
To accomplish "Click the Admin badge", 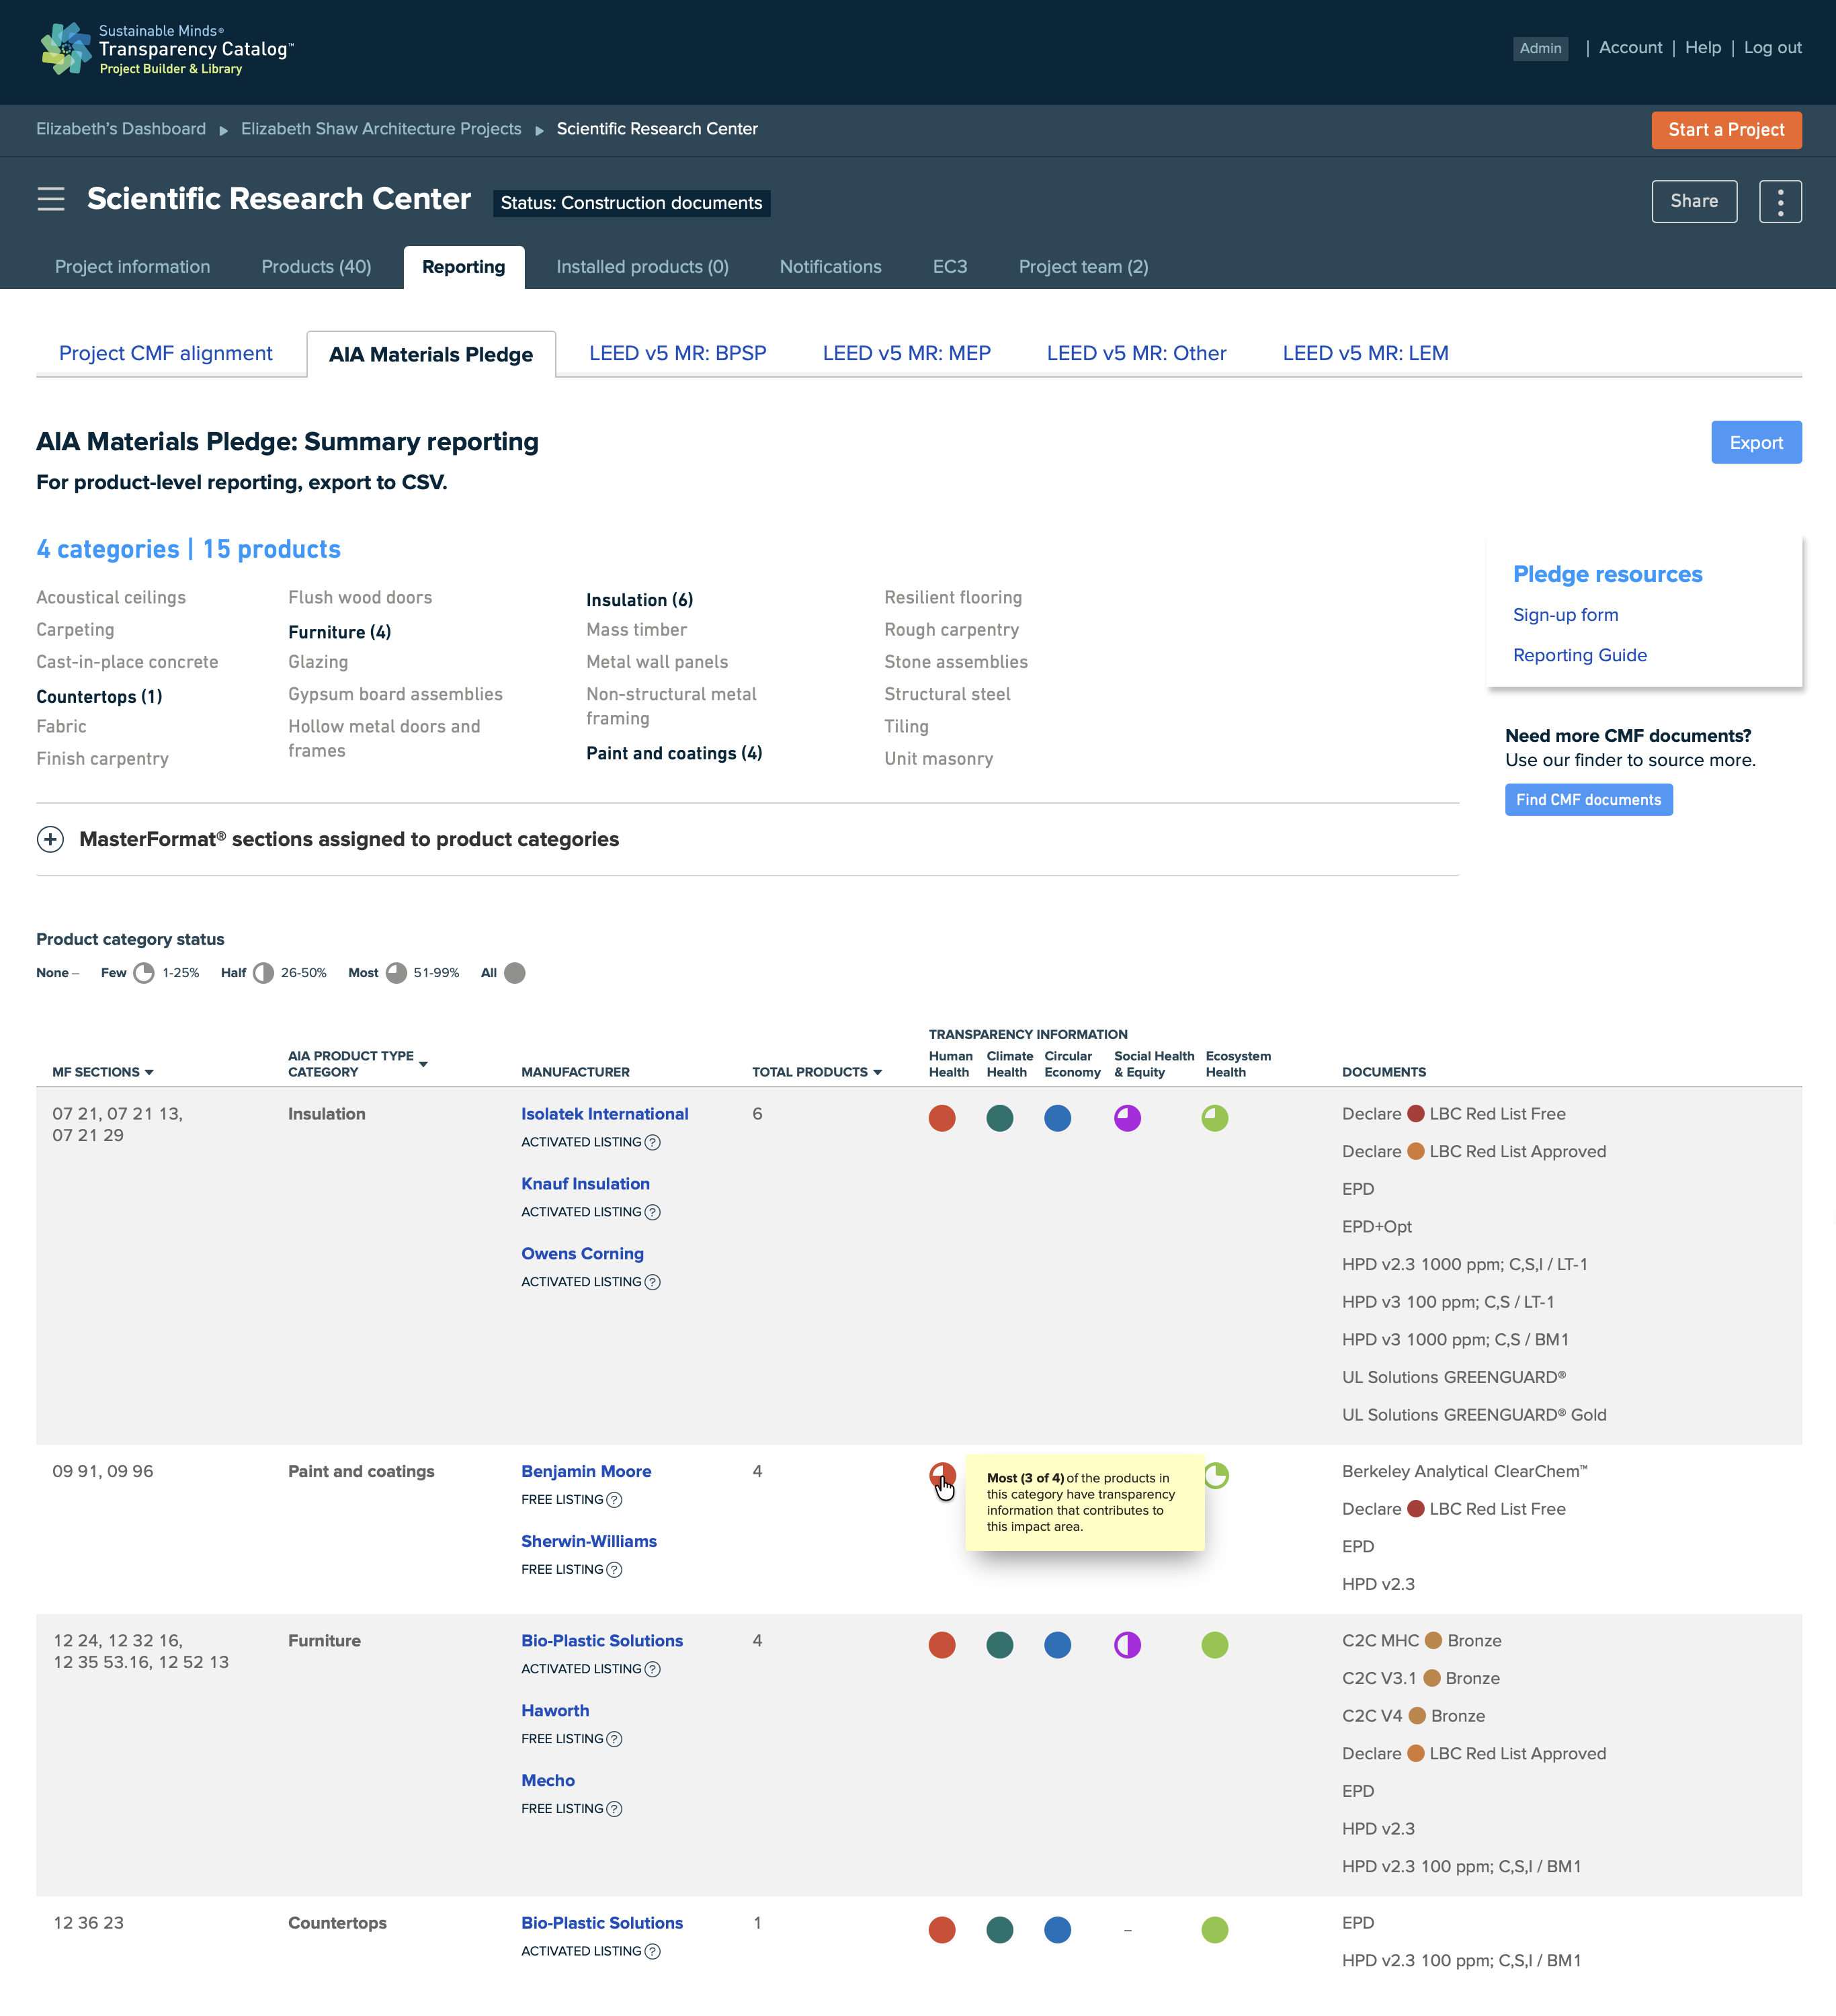I will coord(1540,48).
